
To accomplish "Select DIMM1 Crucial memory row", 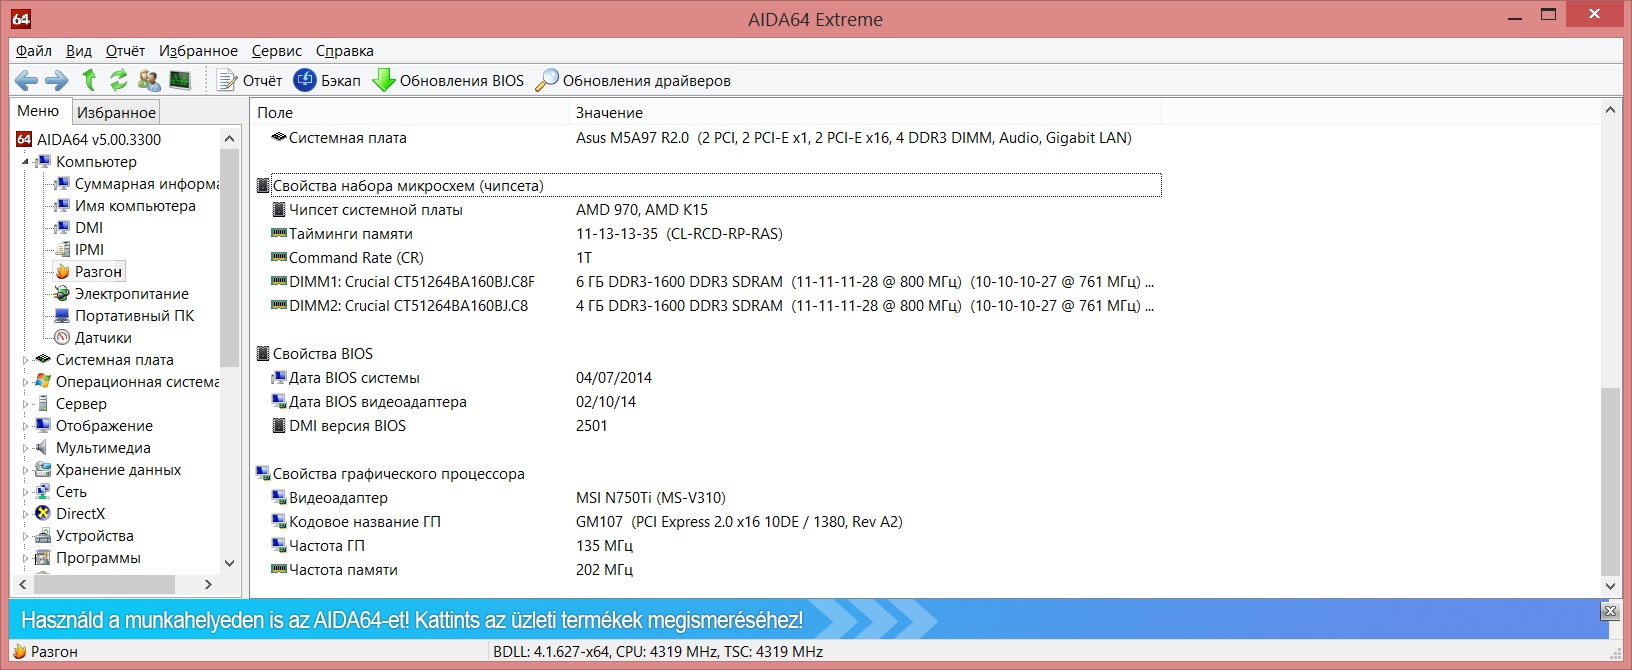I will [x=708, y=282].
